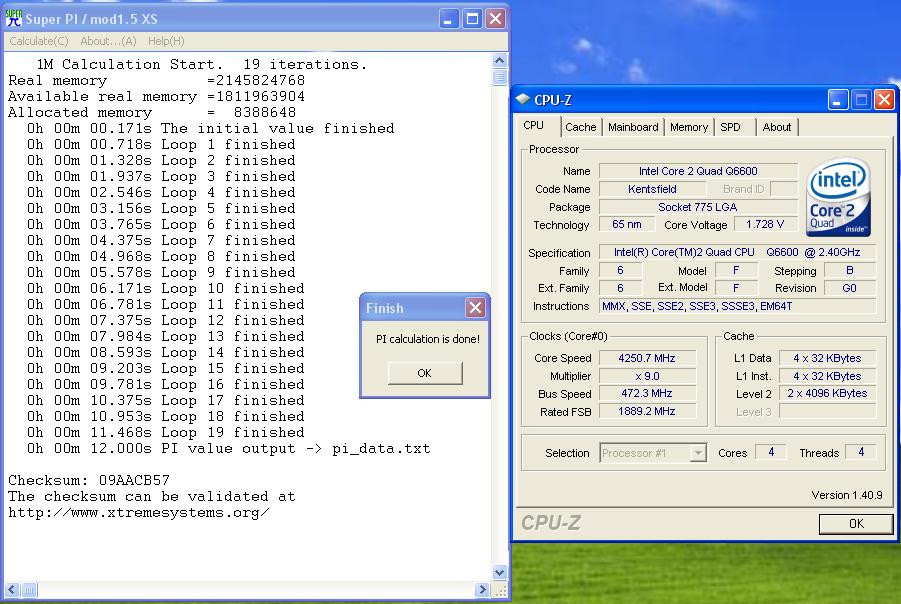Click the 'Loop 19 finished' line
Image resolution: width=901 pixels, height=604 pixels.
click(165, 432)
